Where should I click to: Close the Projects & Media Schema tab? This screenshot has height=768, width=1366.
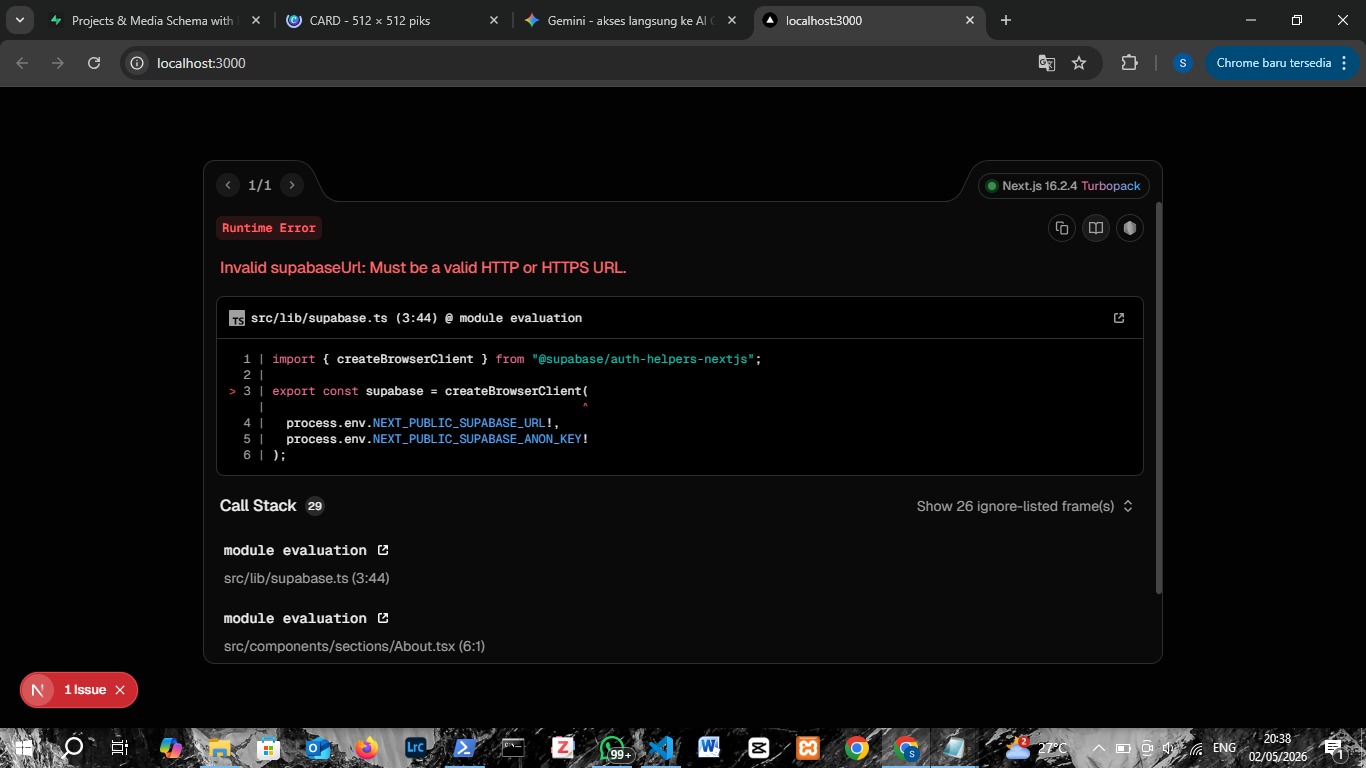coord(256,20)
